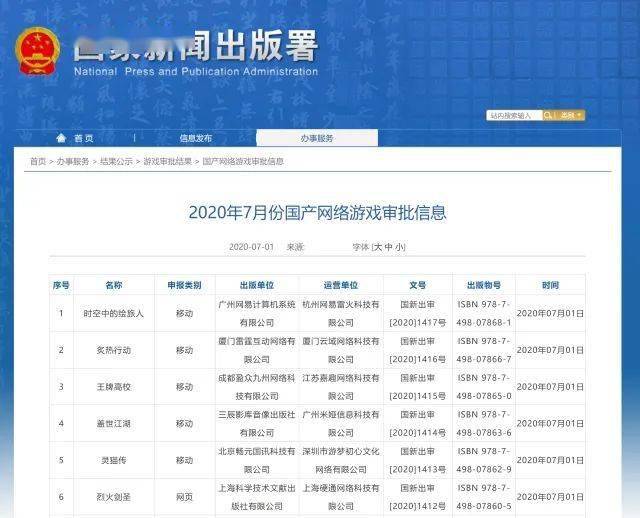640x518 pixels.
Task: Click 国产网络游戏审批信息 breadcrumb link
Action: click(x=243, y=161)
